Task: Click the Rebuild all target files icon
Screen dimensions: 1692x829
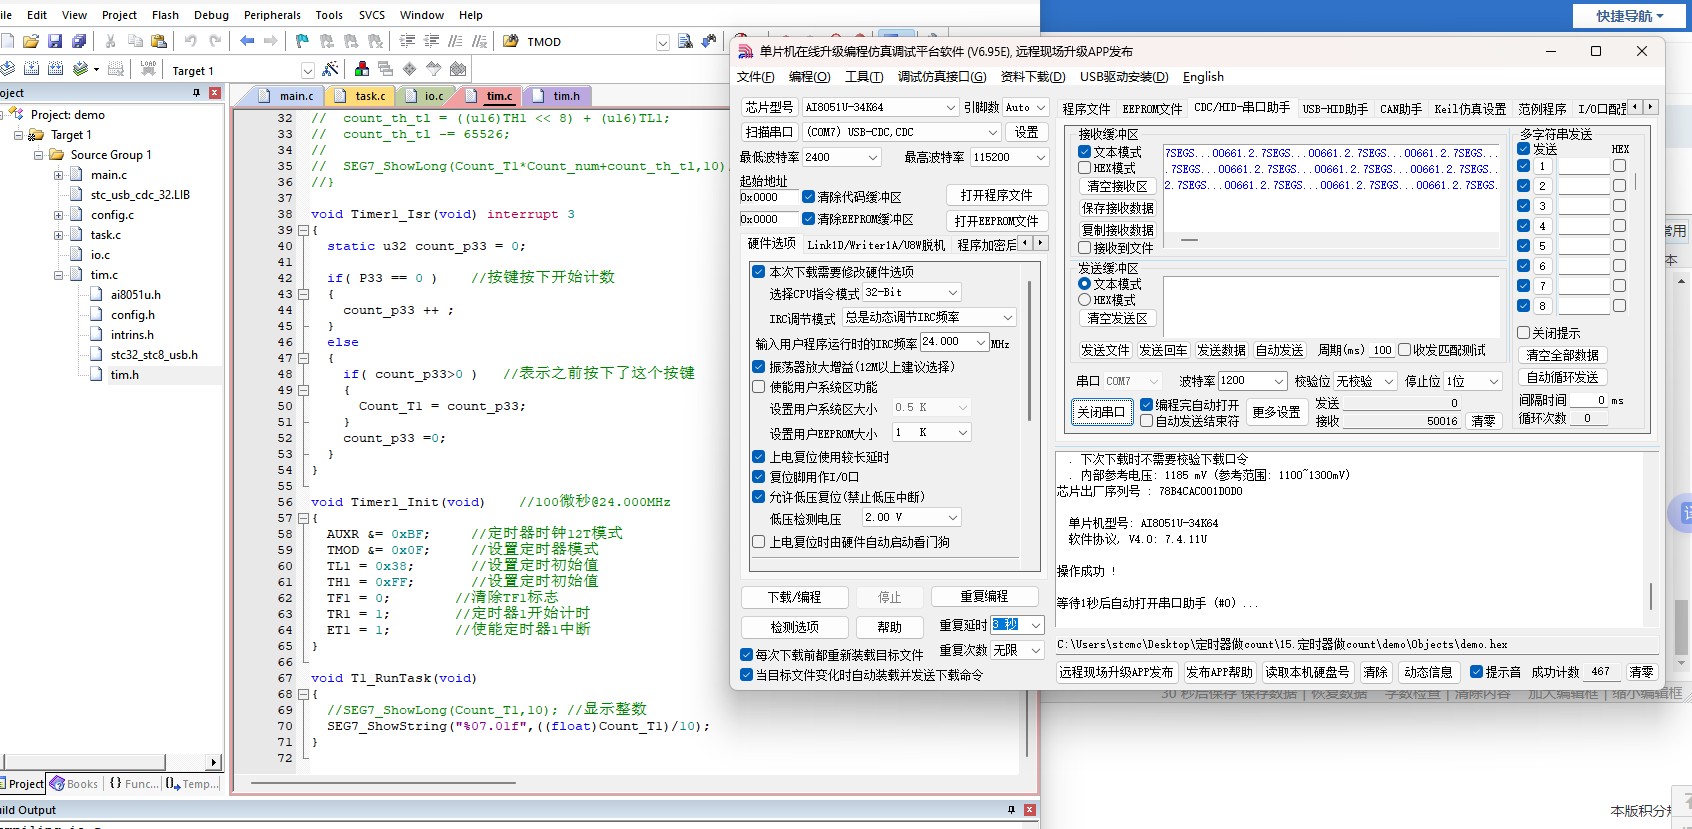Action: coord(56,69)
